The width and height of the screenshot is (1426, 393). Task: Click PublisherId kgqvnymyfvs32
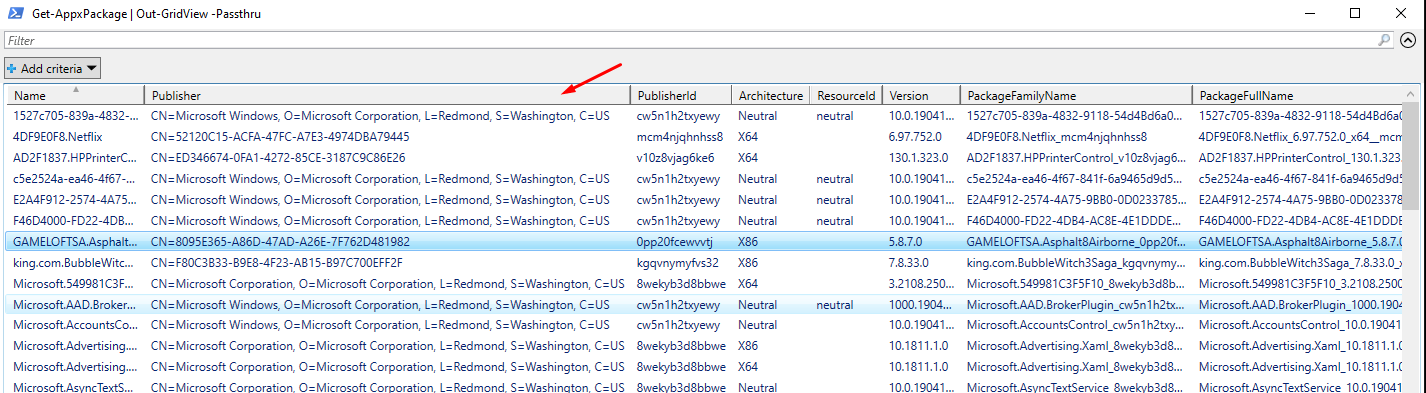(x=677, y=263)
